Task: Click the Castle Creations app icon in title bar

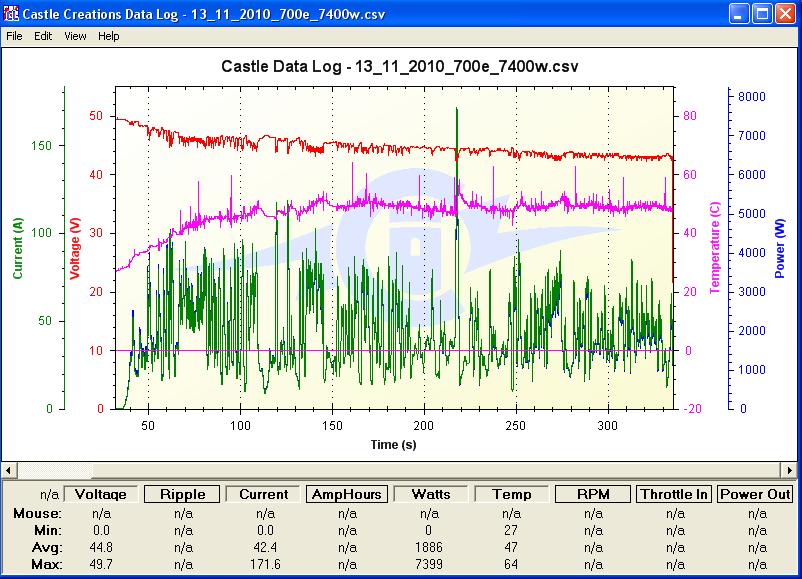Action: pyautogui.click(x=11, y=13)
